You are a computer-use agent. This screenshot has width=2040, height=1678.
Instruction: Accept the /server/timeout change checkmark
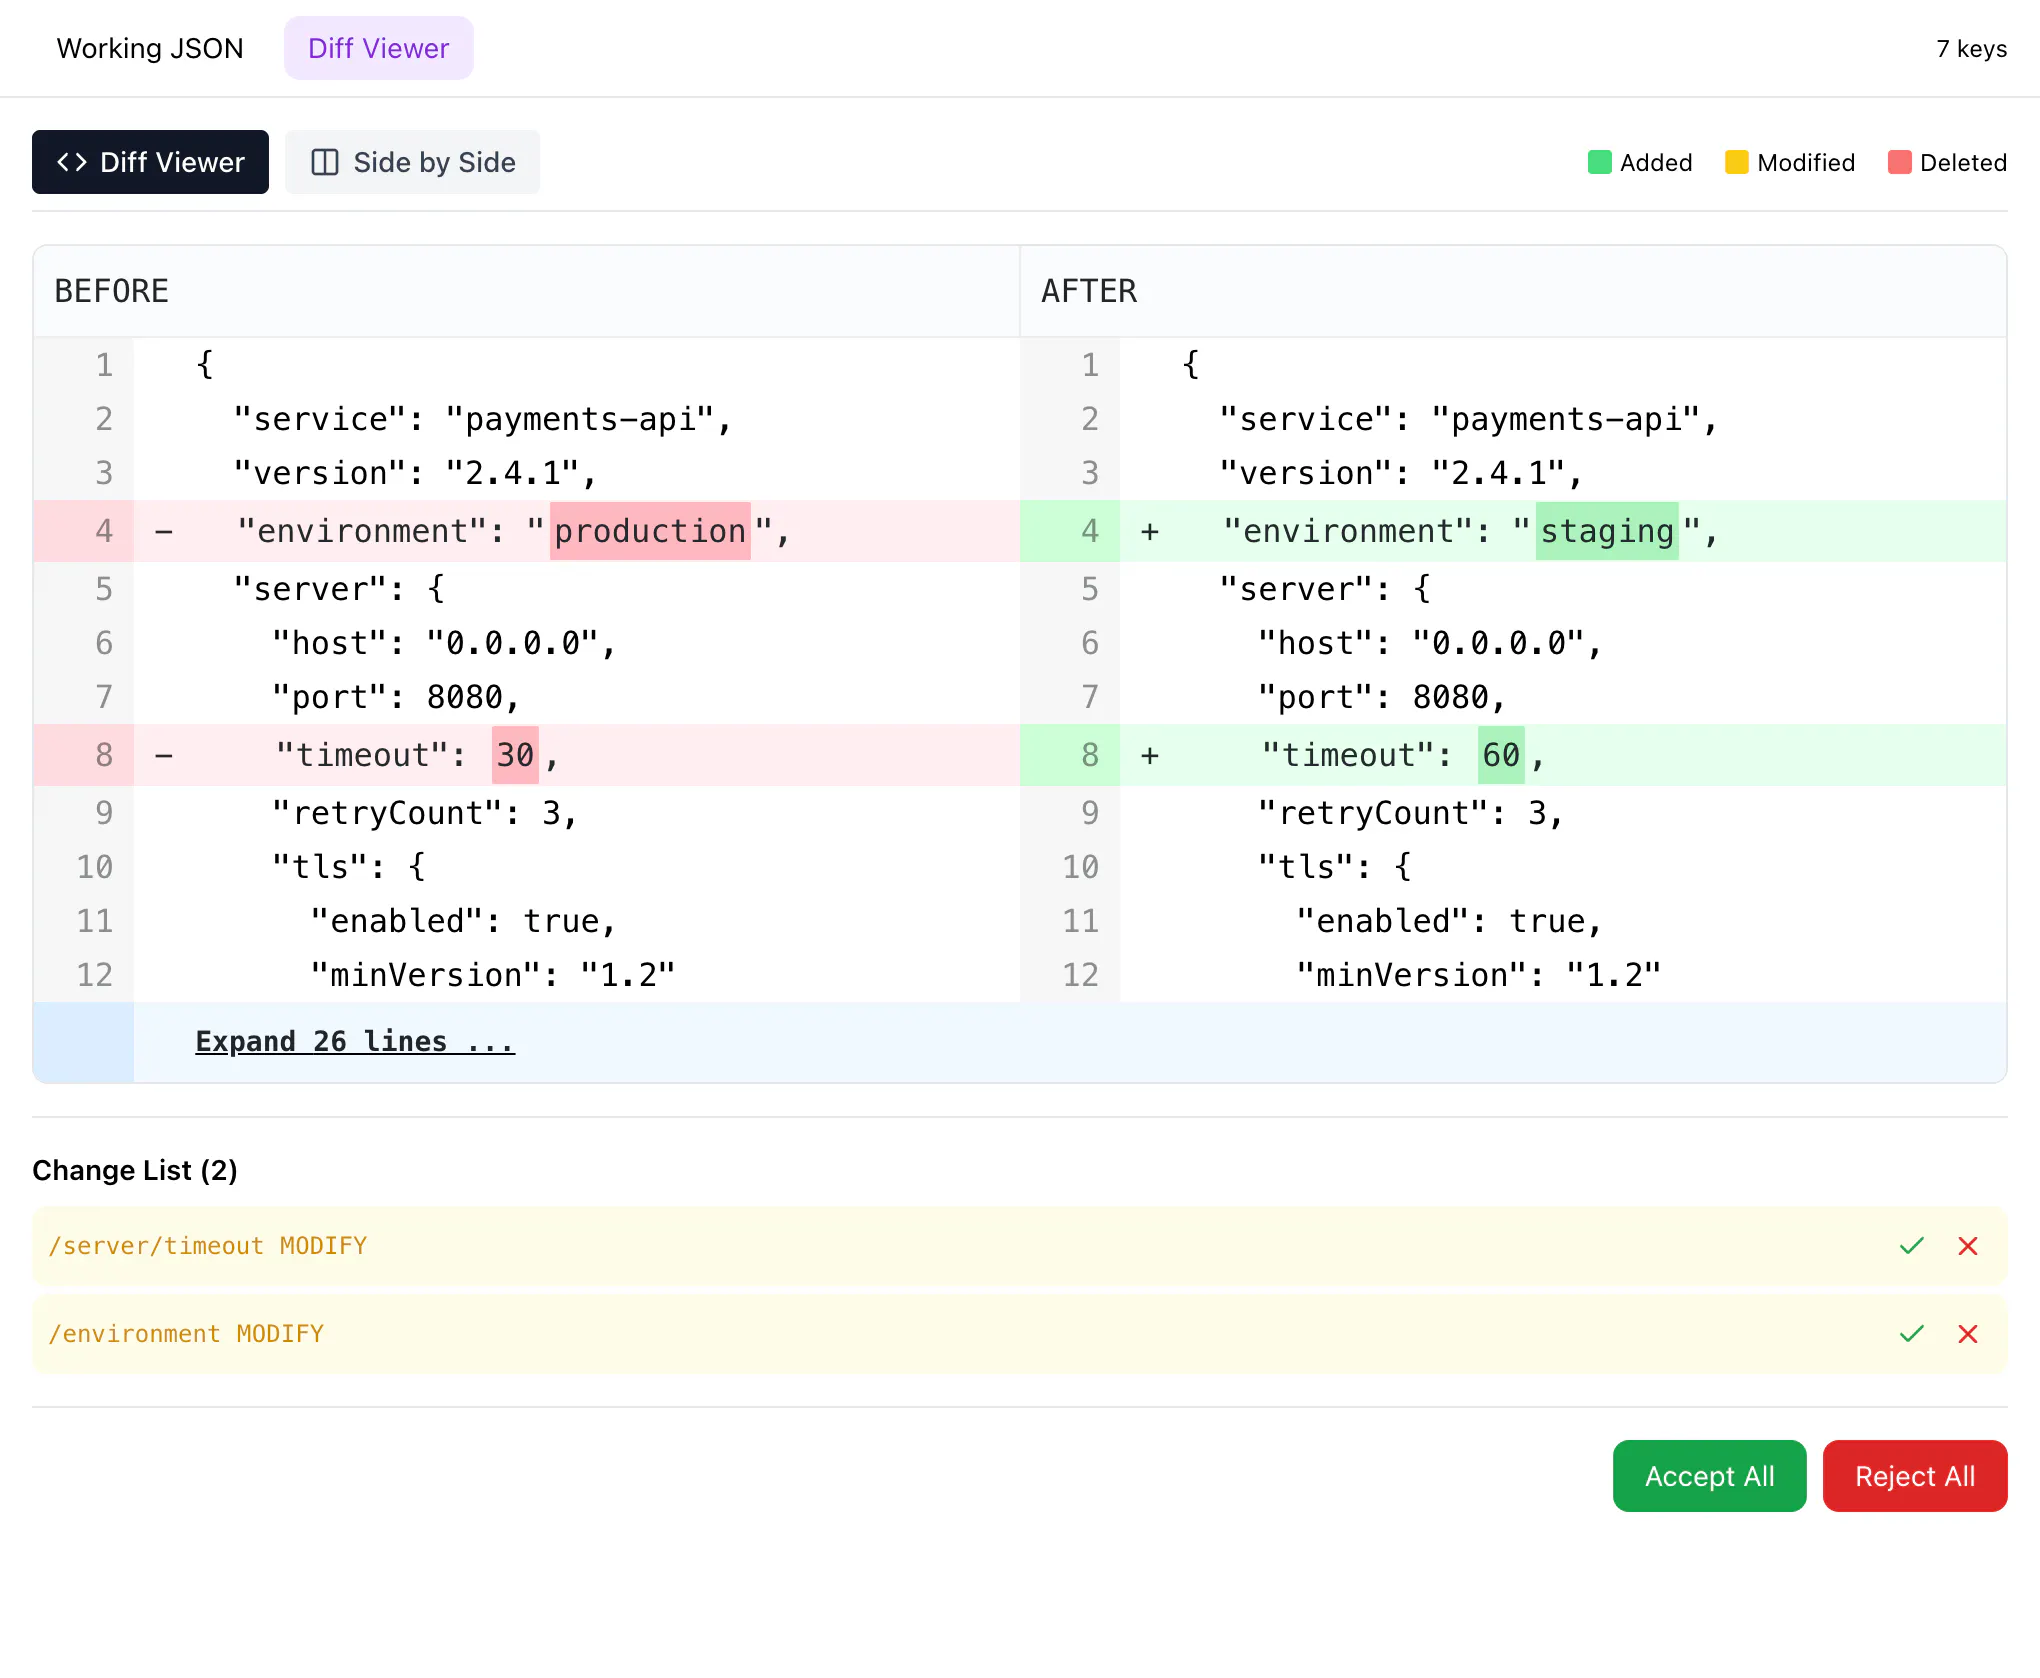(1911, 1246)
